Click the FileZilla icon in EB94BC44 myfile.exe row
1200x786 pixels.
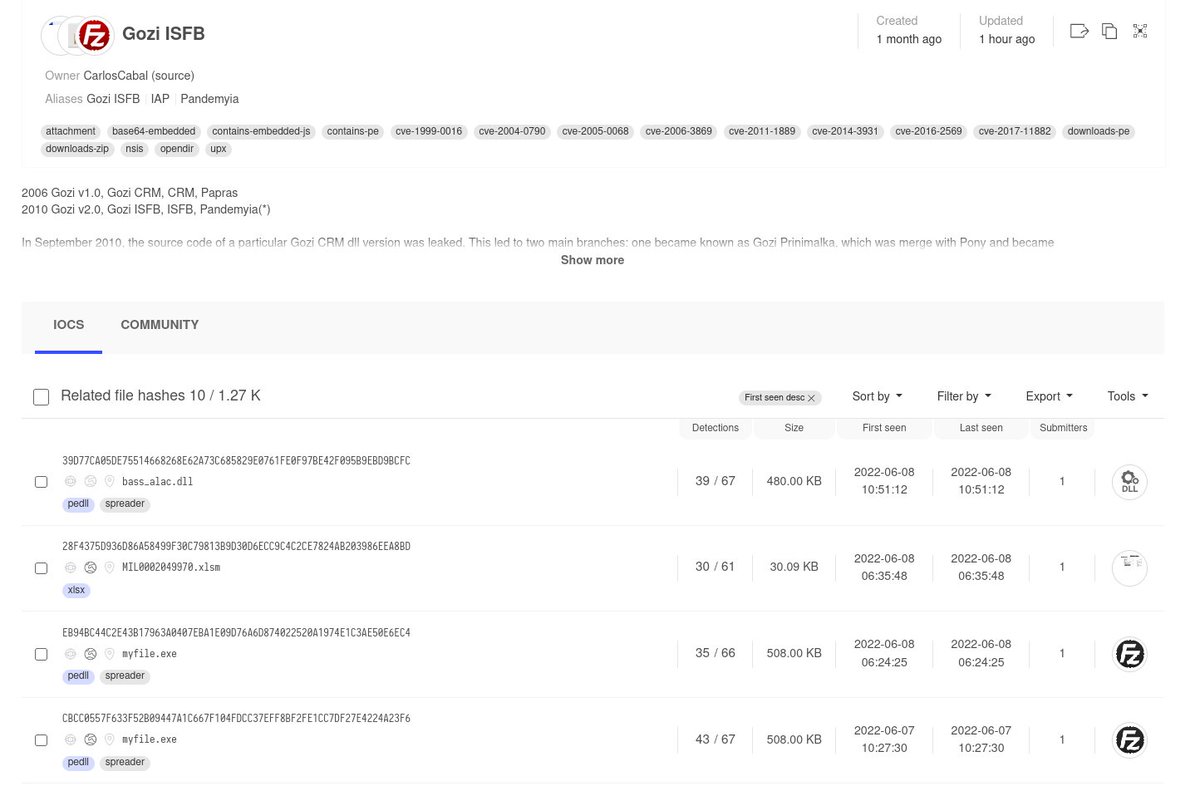click(x=1130, y=654)
